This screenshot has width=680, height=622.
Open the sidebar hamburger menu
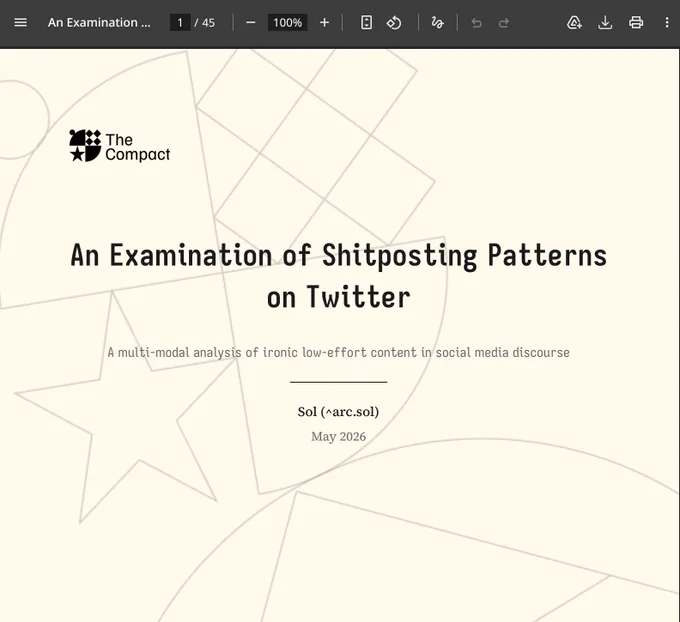pos(20,23)
